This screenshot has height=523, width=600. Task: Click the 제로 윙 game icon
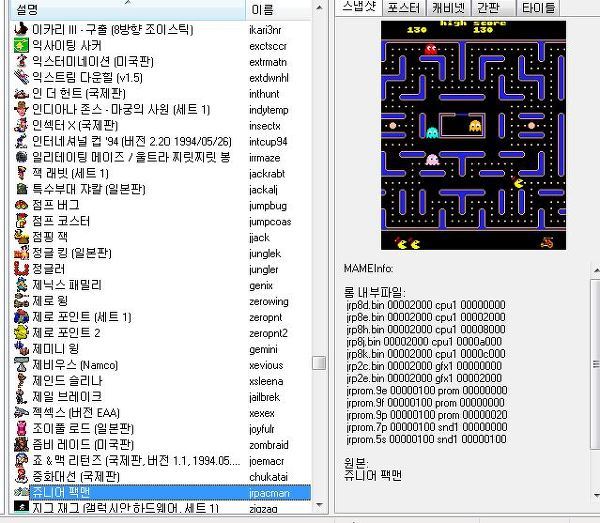21,301
